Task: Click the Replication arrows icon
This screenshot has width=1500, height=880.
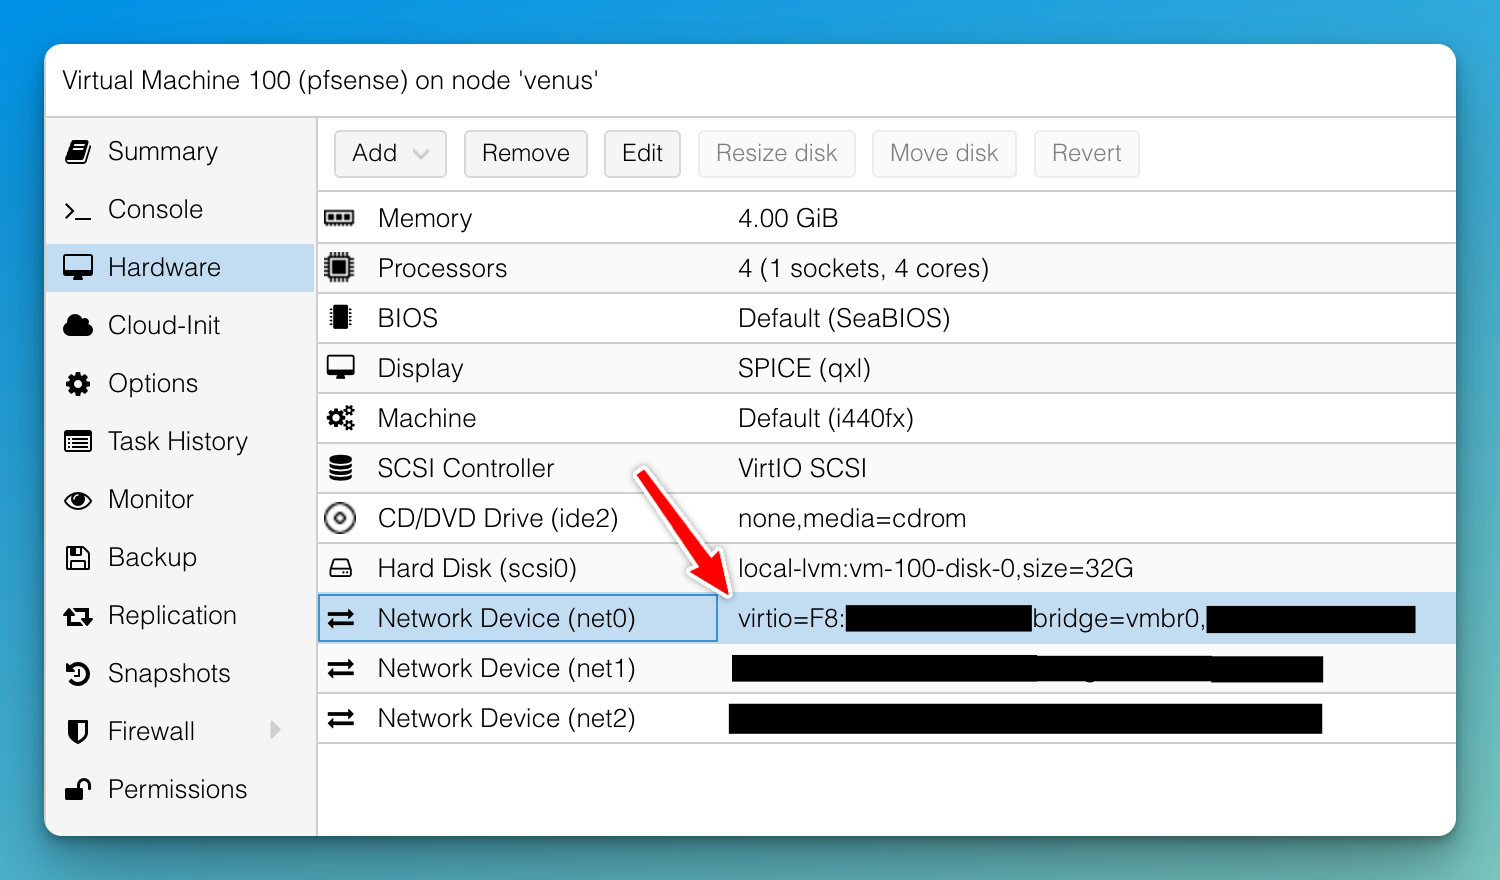Action: [78, 617]
